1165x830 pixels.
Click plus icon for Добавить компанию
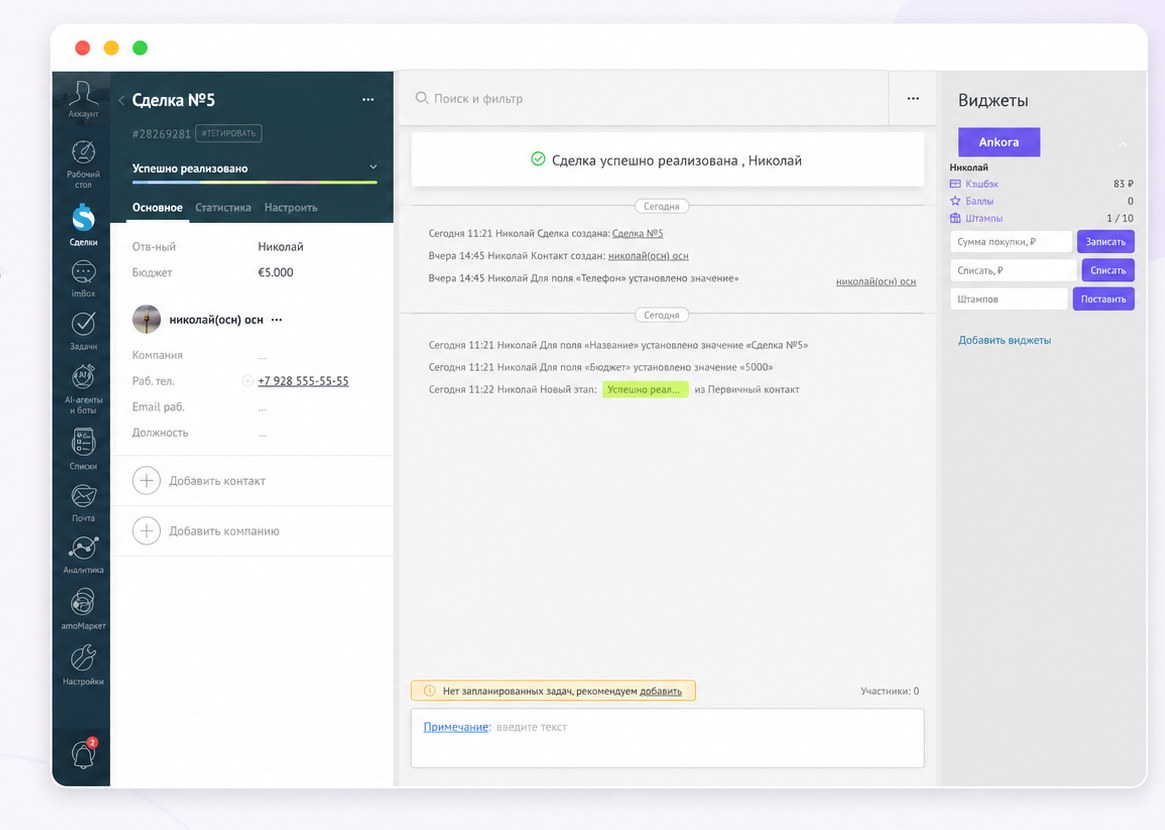coord(146,531)
